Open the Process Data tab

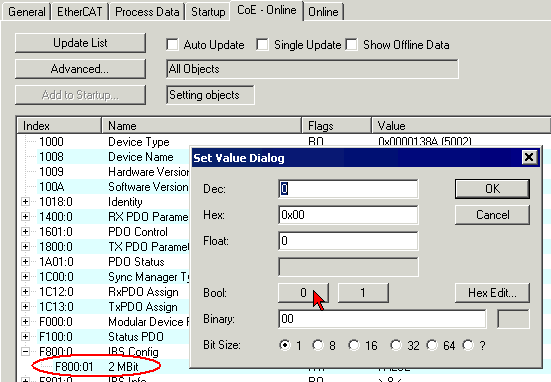click(x=147, y=12)
